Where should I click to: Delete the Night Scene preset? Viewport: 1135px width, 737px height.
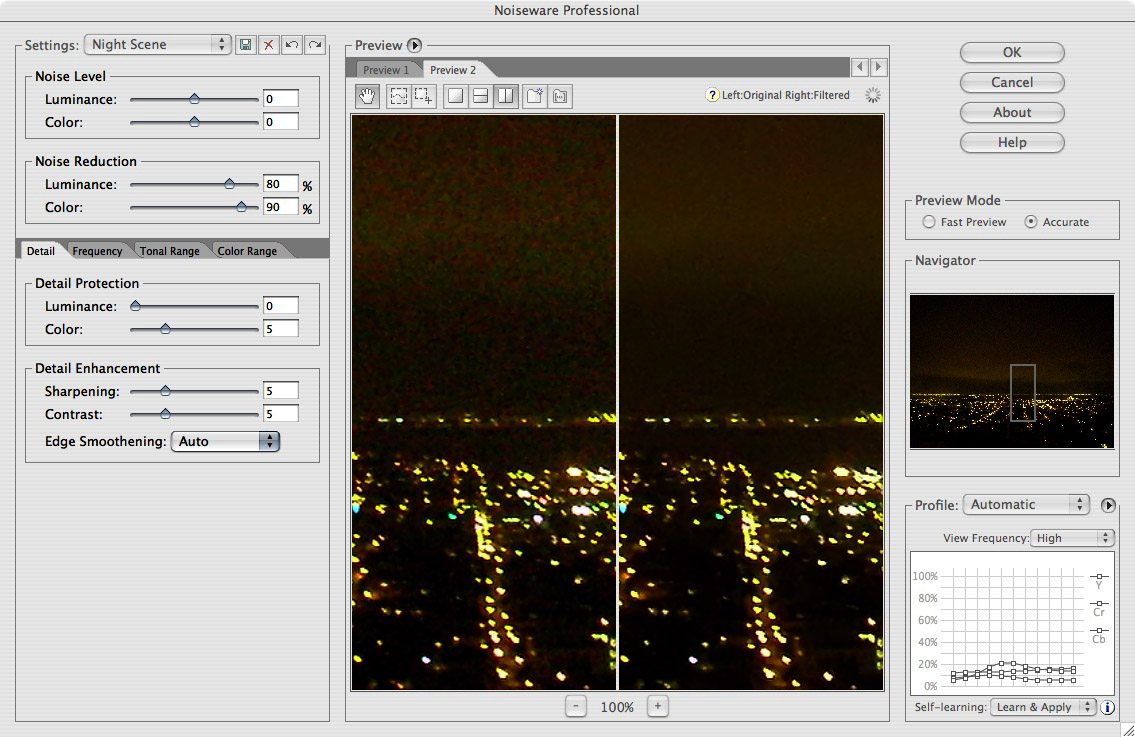coord(269,45)
